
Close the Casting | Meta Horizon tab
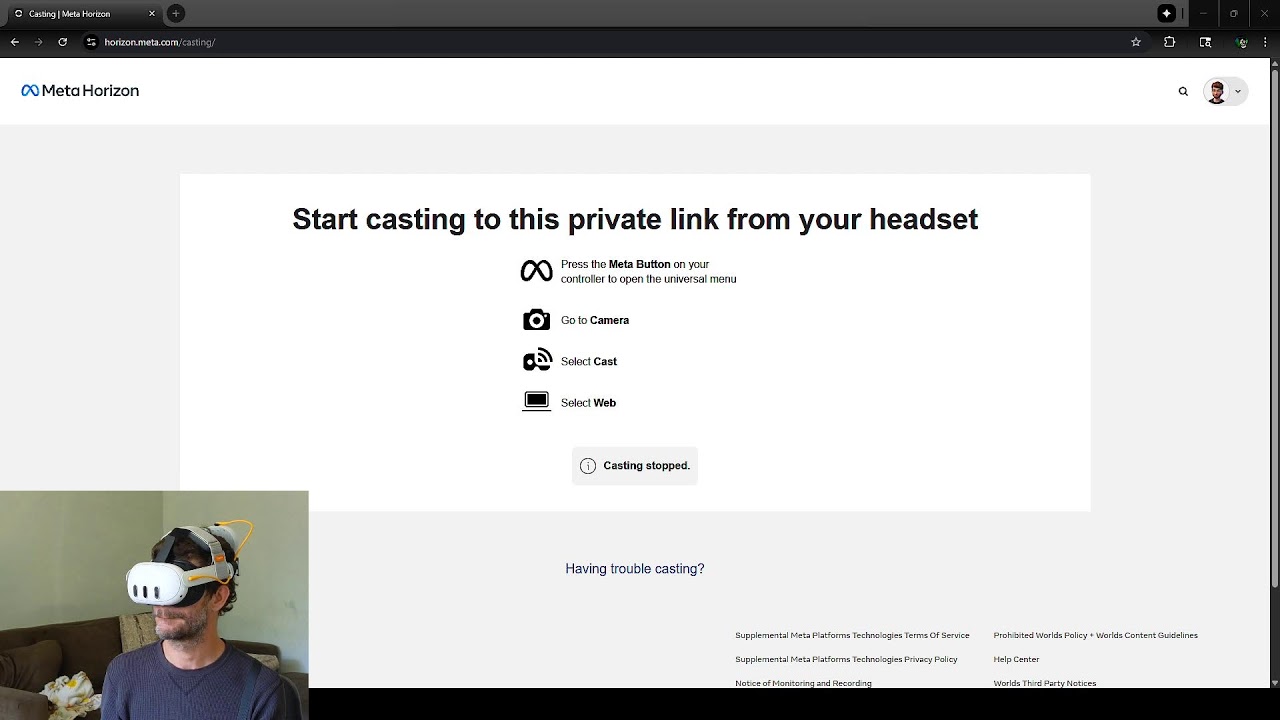pos(152,14)
